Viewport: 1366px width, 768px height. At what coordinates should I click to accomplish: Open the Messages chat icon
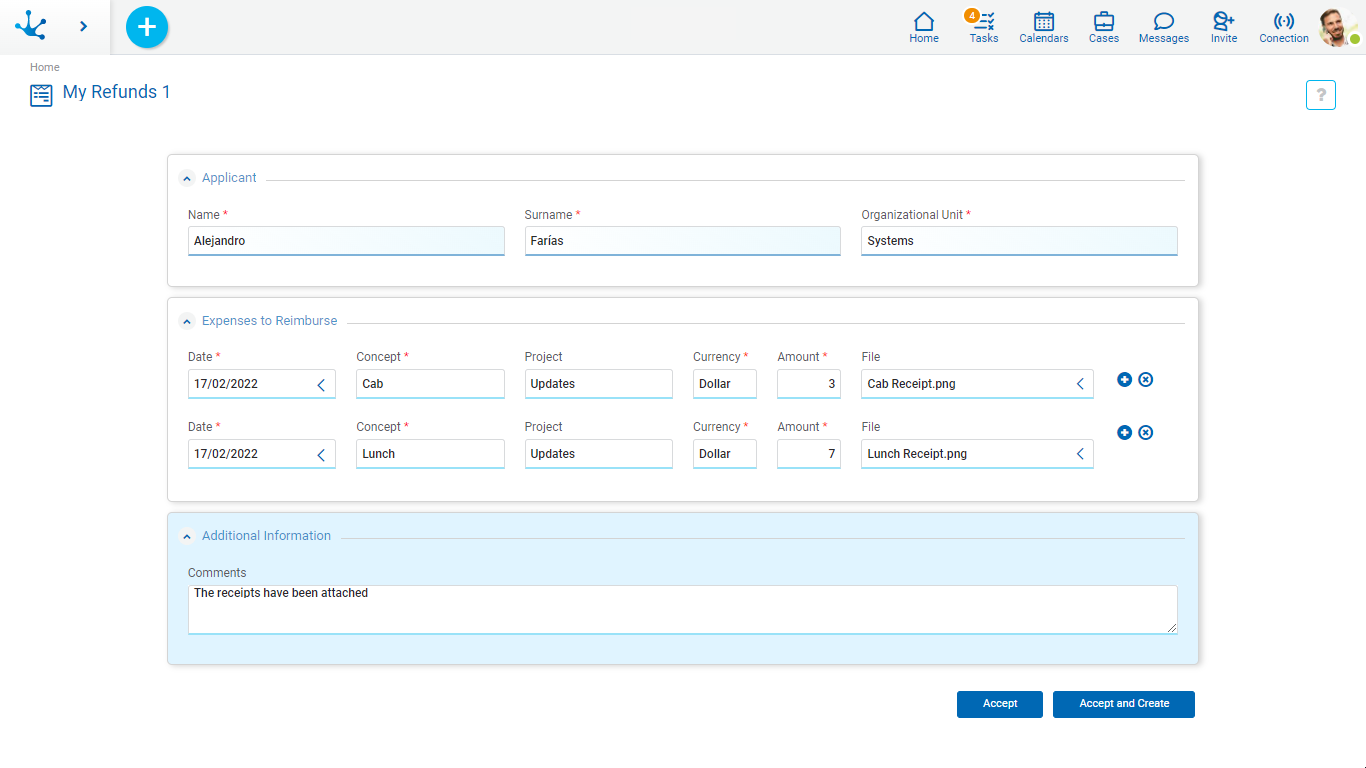pyautogui.click(x=1163, y=27)
